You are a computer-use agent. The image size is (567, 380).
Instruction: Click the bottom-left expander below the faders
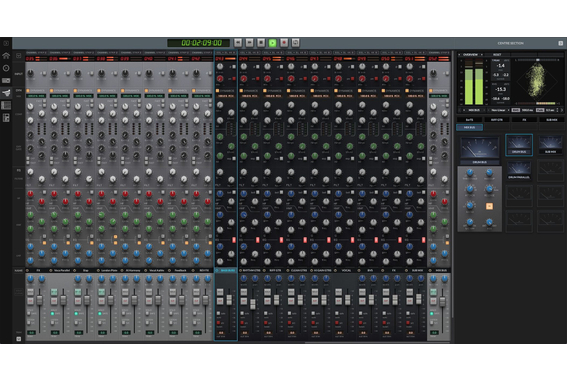coord(18,339)
